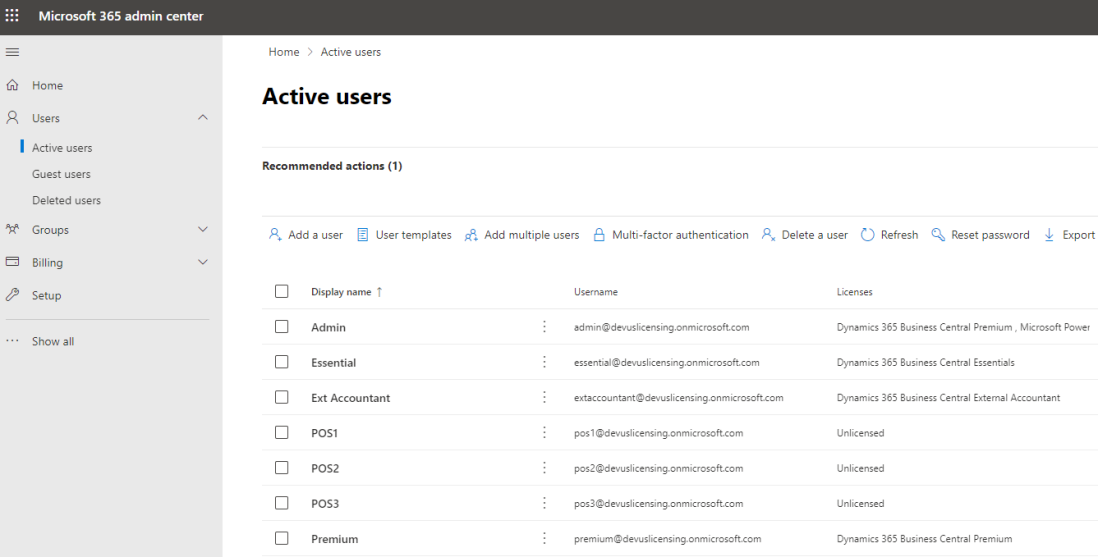Select the Admin user checkbox
The image size is (1098, 557).
pyautogui.click(x=281, y=327)
